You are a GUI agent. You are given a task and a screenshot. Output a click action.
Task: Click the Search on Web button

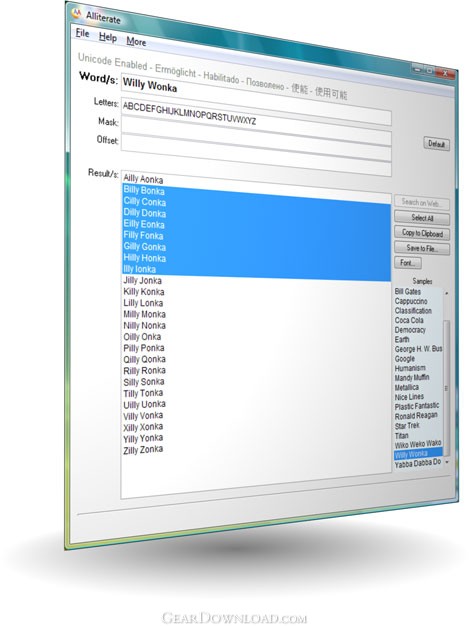click(422, 203)
